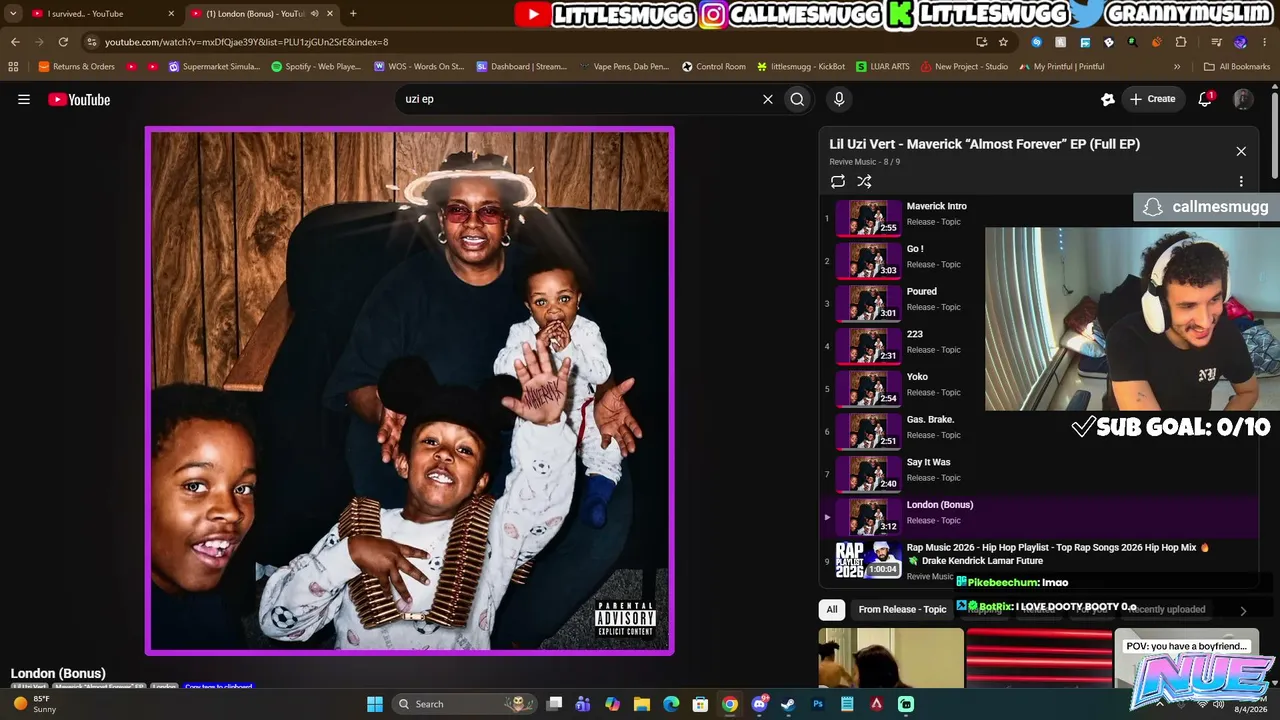Open Dashboard | Stream... bookmark
The height and width of the screenshot is (720, 1280).
(522, 67)
